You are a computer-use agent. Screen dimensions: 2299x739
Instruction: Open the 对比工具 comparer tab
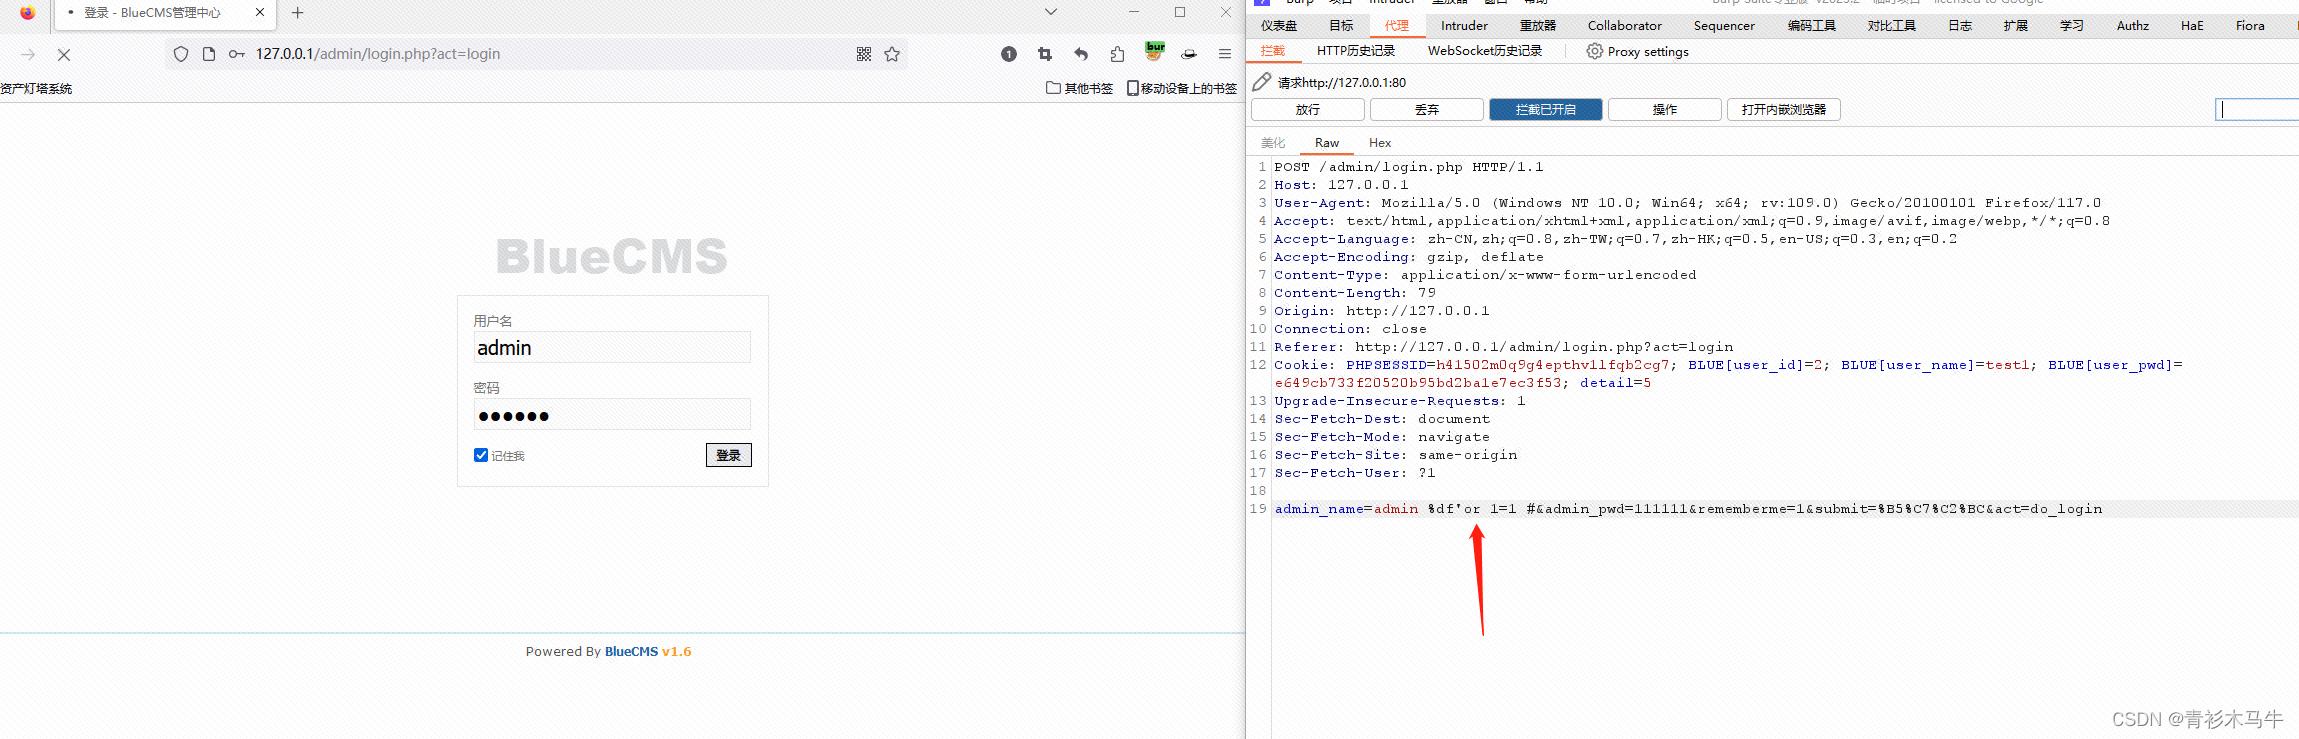tap(1892, 26)
